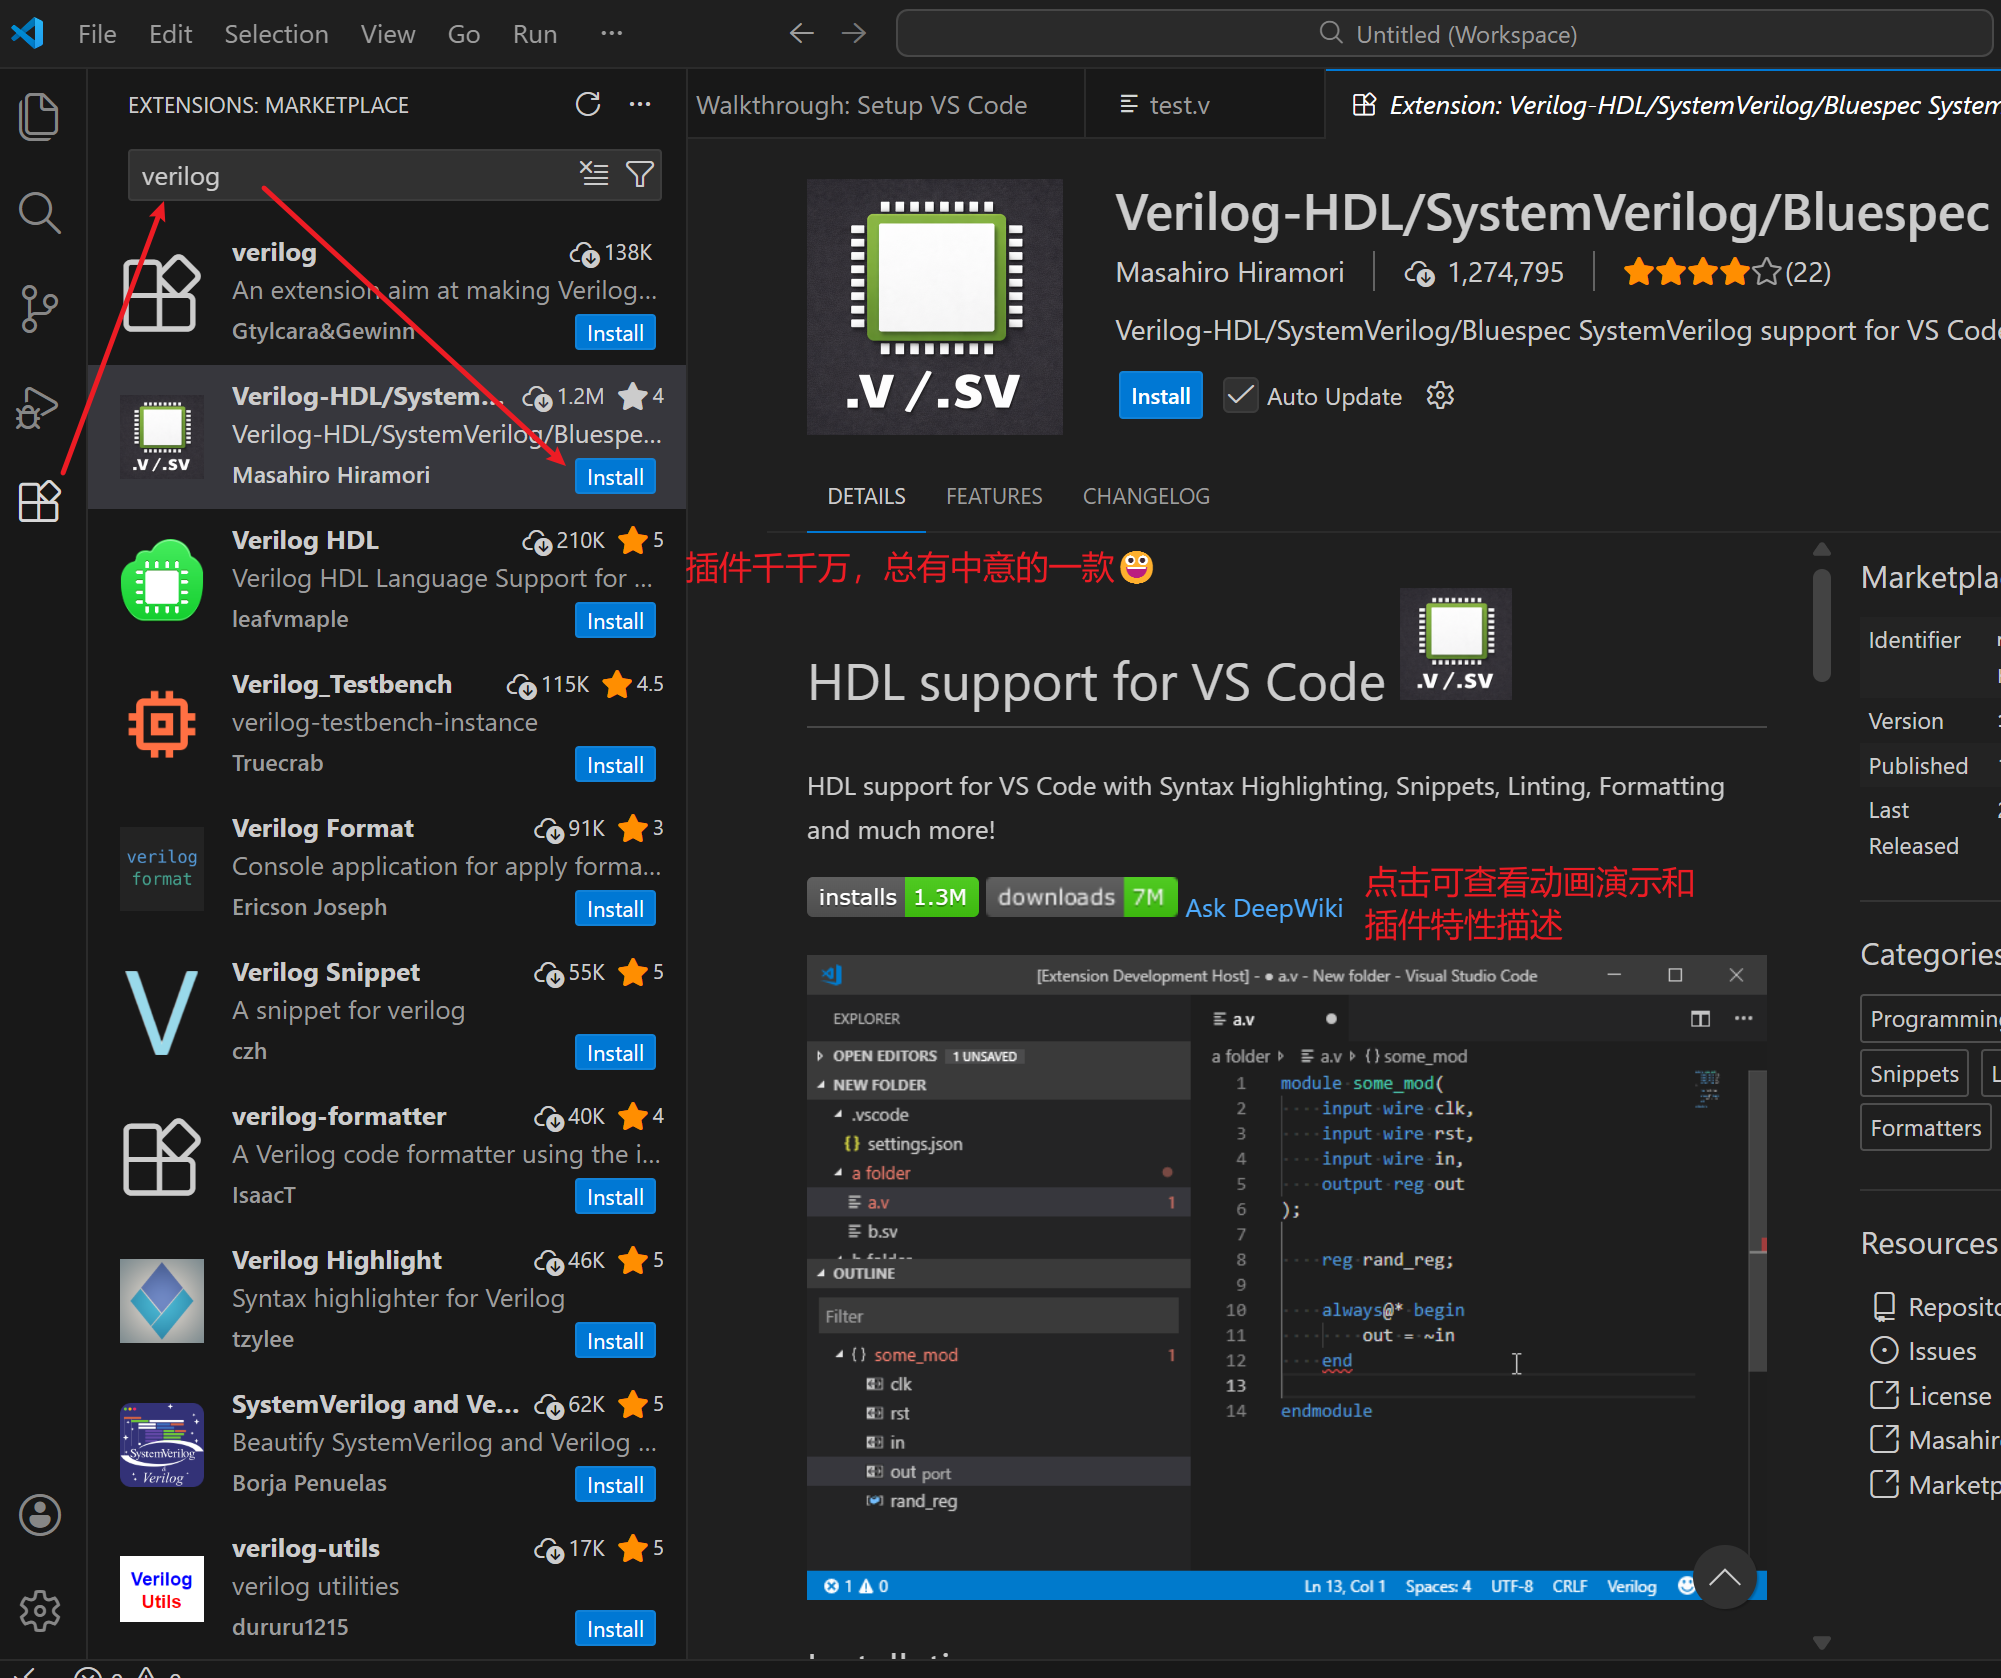Switch to the FEATURES tab
2001x1678 pixels.
pos(994,496)
